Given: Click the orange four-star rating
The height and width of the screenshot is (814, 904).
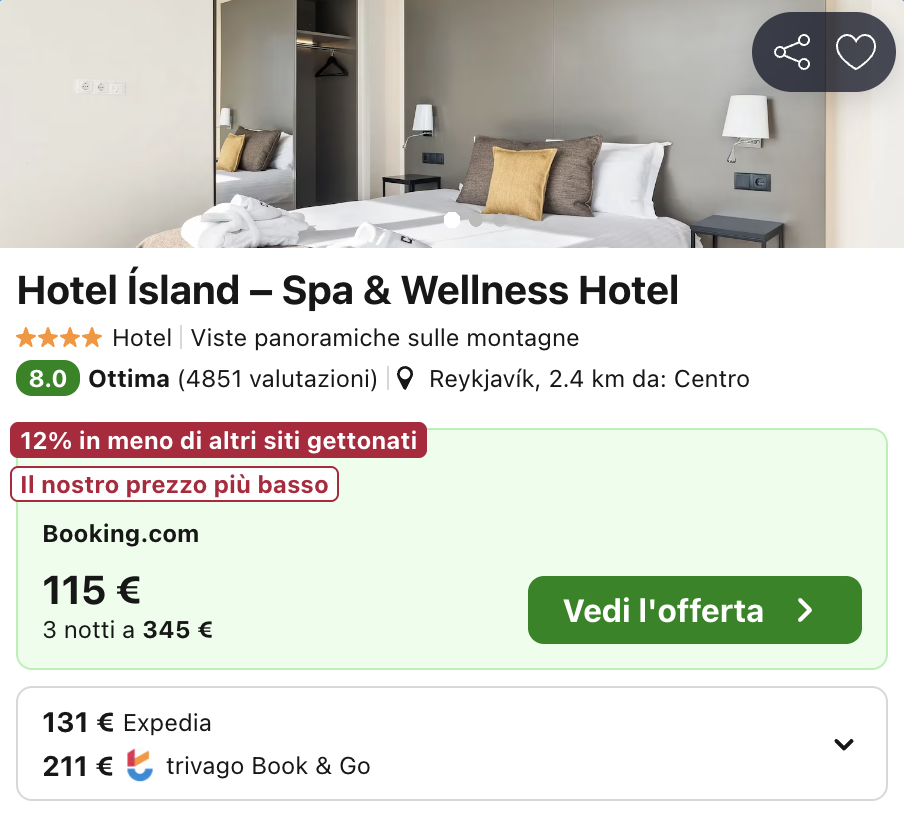Looking at the screenshot, I should point(59,338).
